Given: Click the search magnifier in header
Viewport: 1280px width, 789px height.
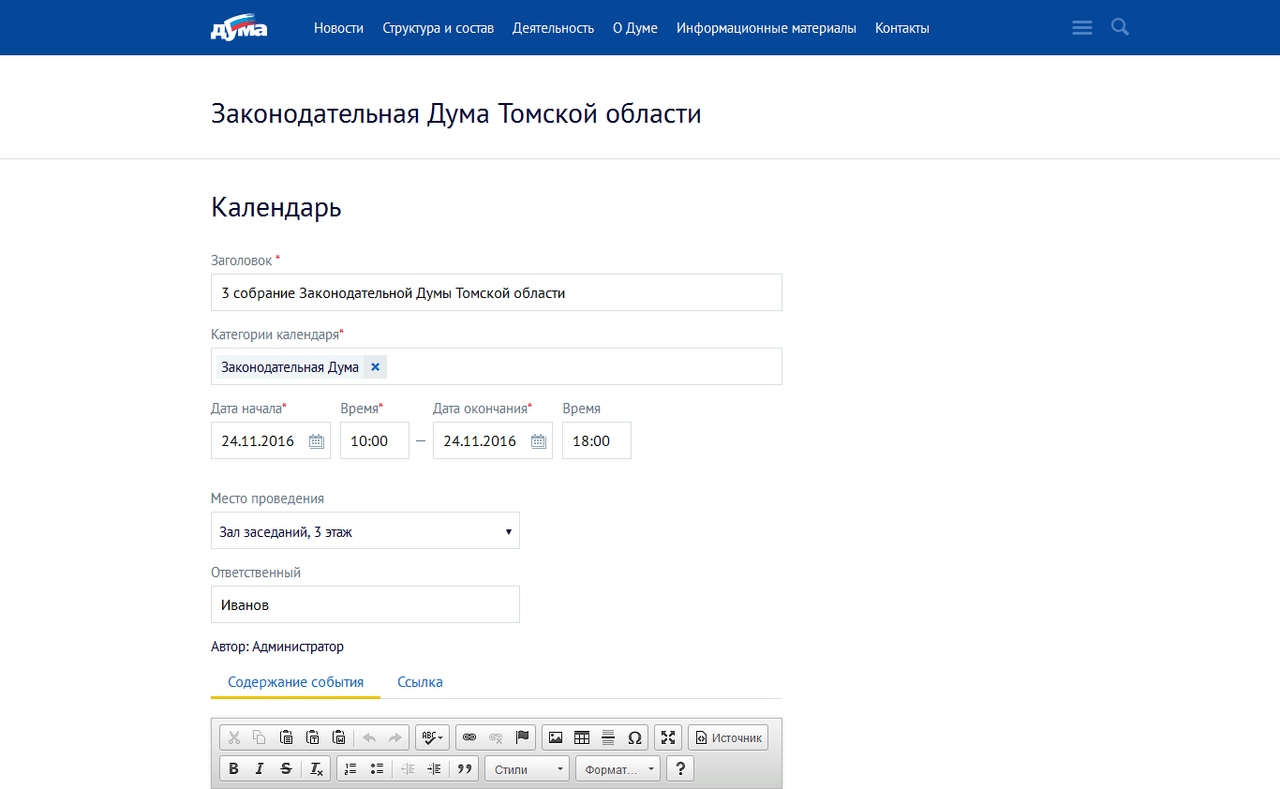Looking at the screenshot, I should point(1120,27).
